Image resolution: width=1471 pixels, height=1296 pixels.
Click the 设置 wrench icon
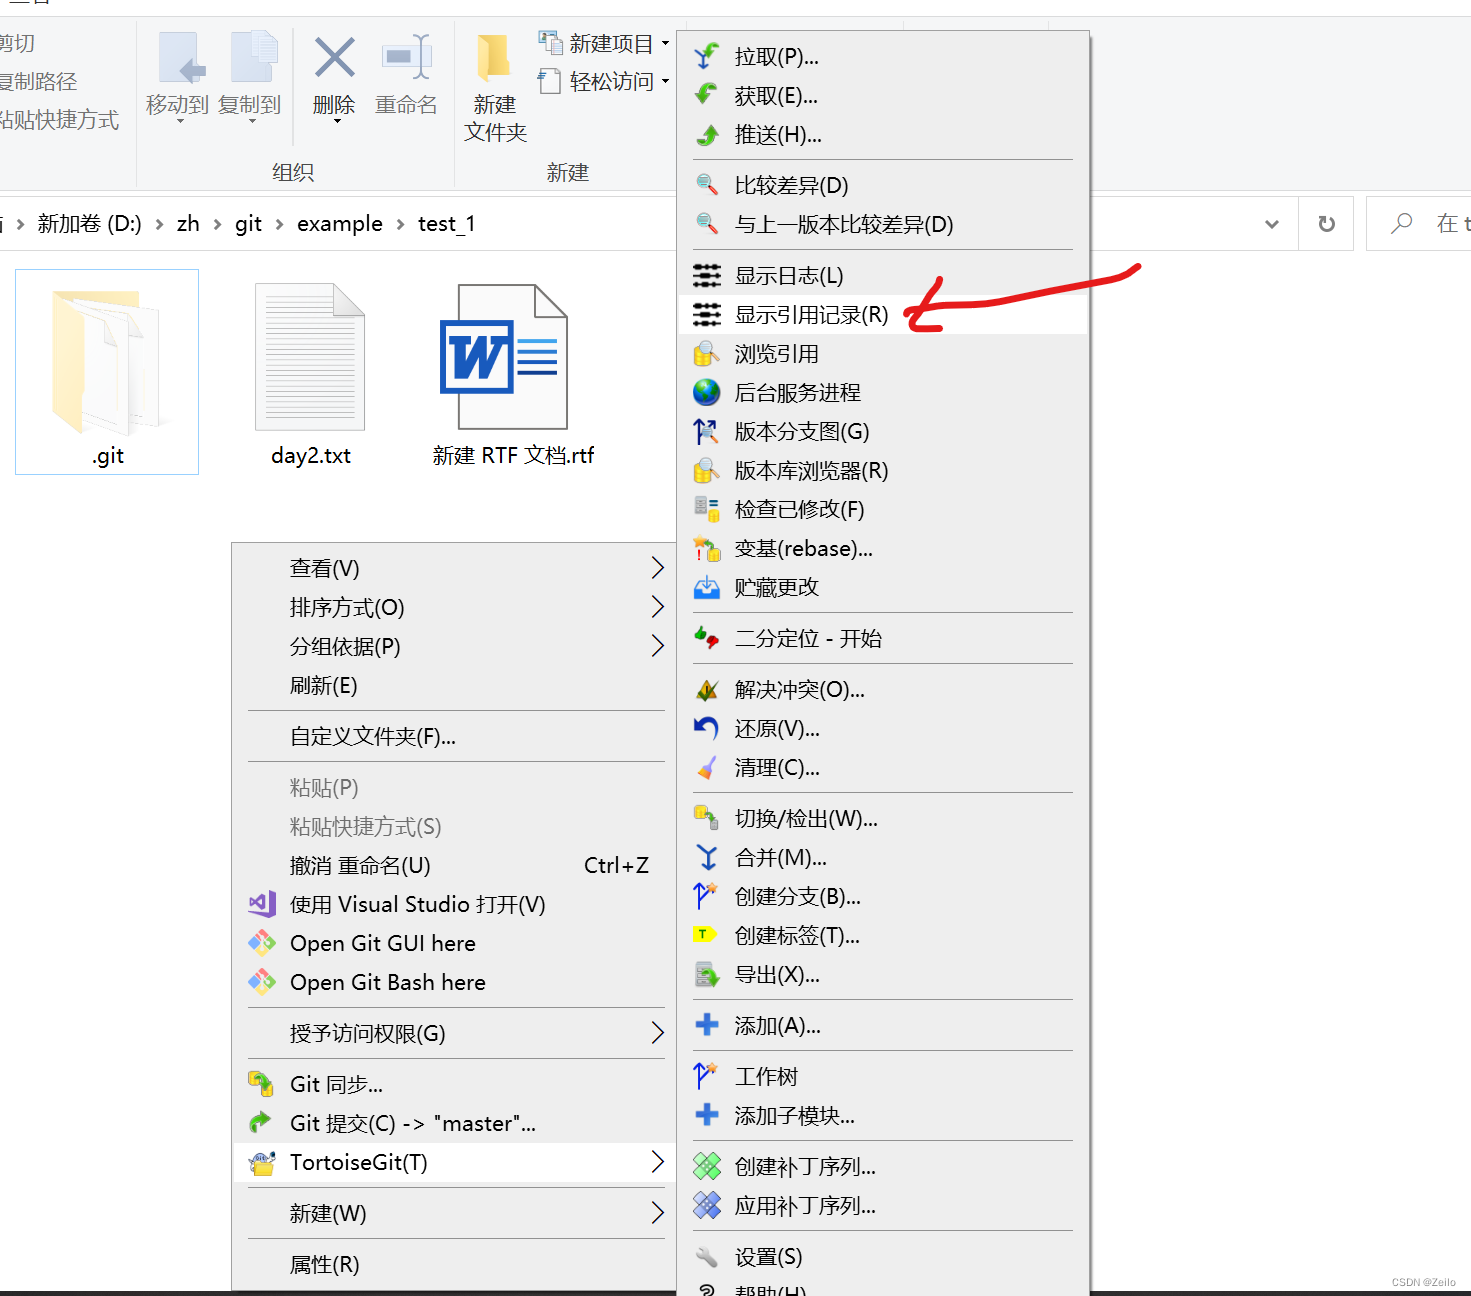707,1256
